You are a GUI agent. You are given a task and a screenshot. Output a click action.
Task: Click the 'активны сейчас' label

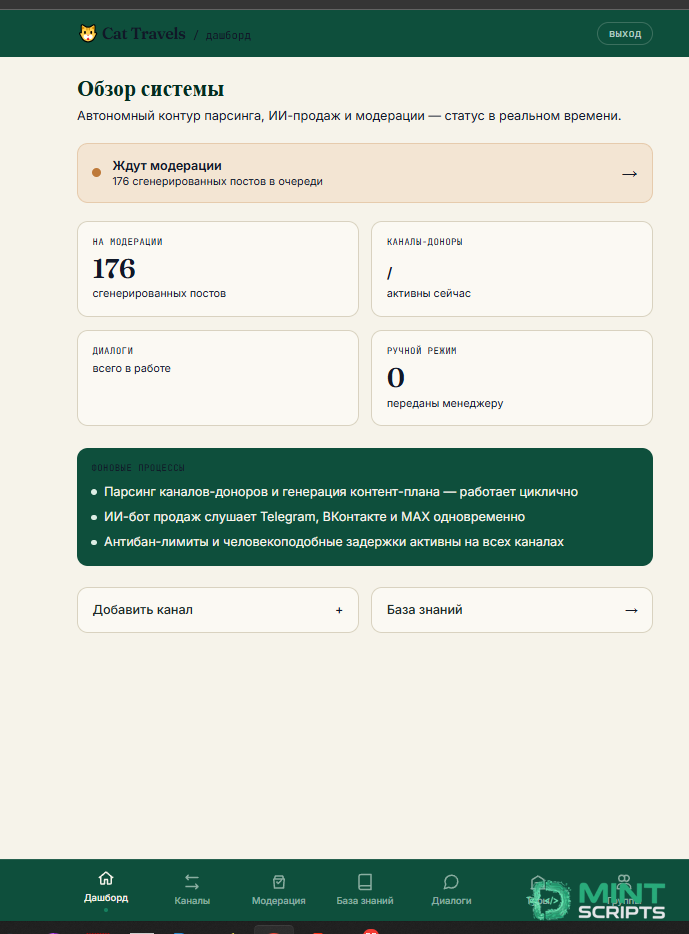tap(429, 293)
